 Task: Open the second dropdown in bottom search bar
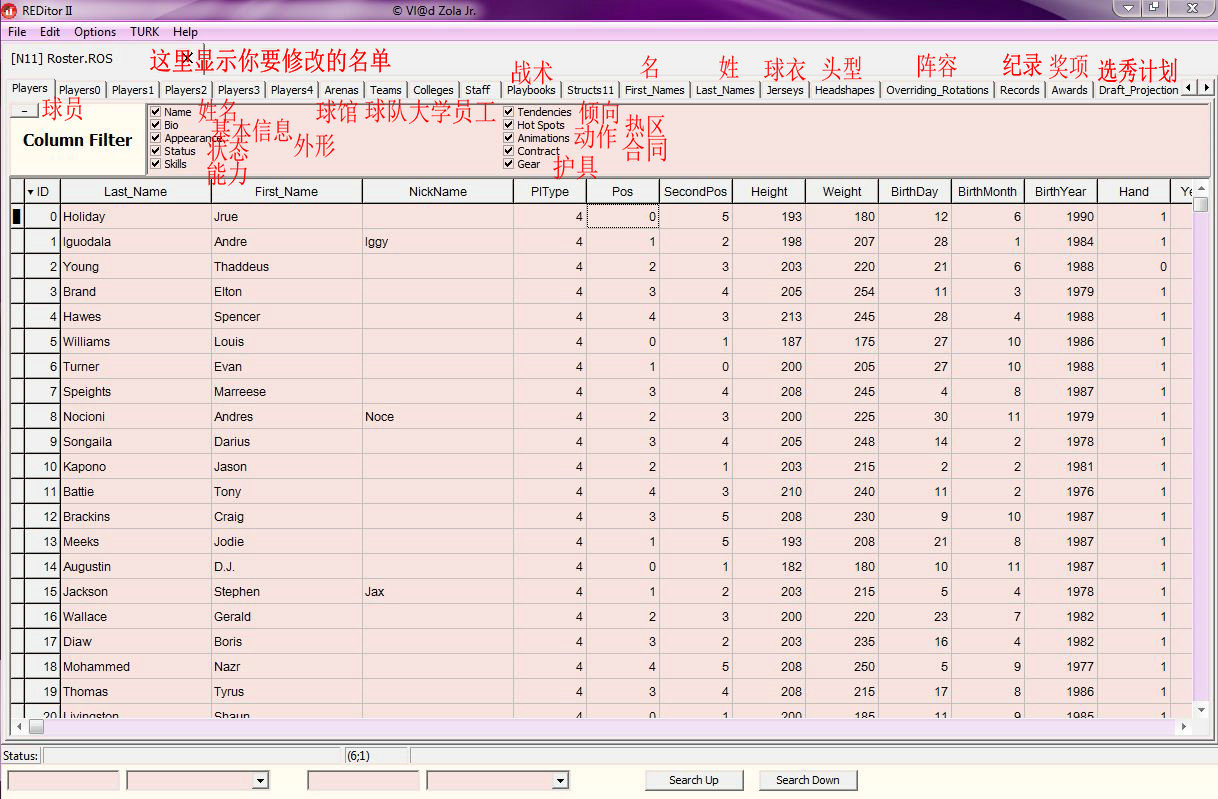click(560, 780)
